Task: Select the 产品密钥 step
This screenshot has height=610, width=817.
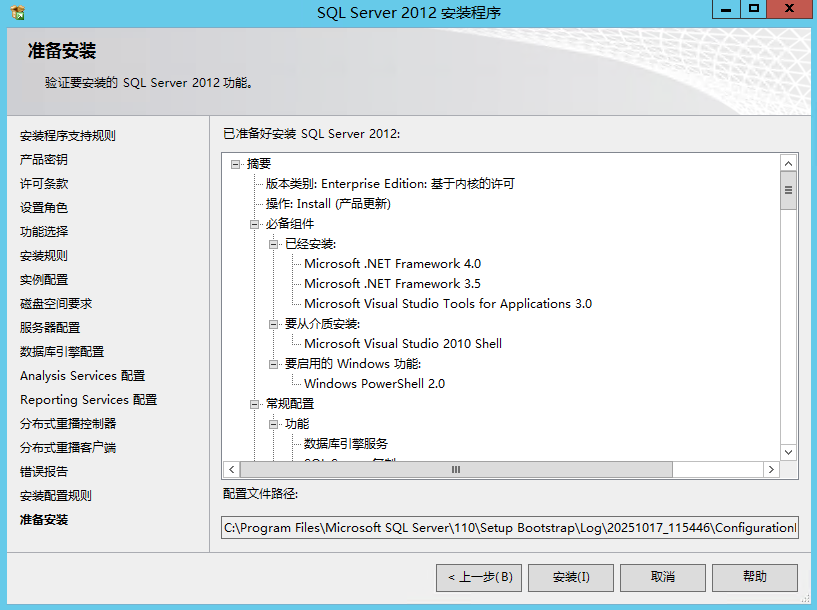Action: [x=44, y=160]
